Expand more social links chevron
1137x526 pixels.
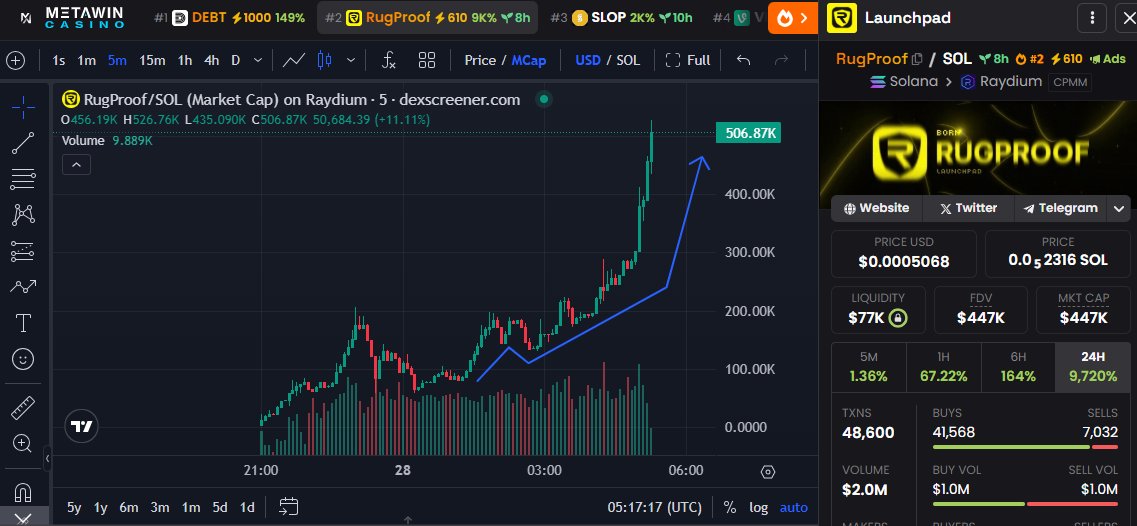(x=1118, y=208)
